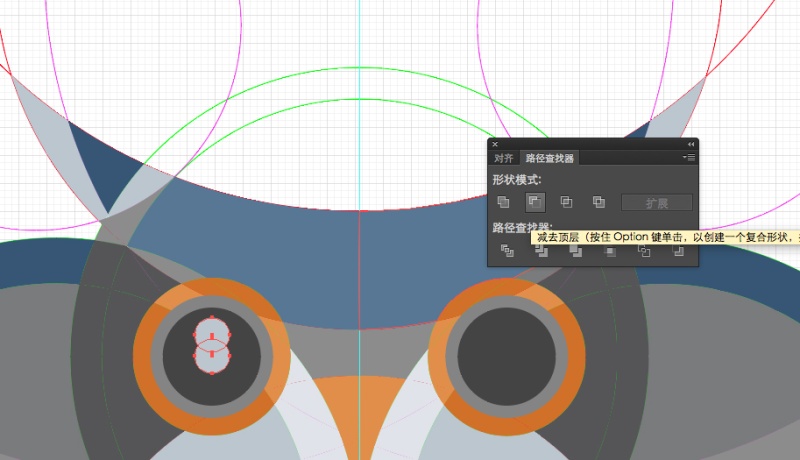
Task: Click the Outline pathfinder icon
Action: 644,250
